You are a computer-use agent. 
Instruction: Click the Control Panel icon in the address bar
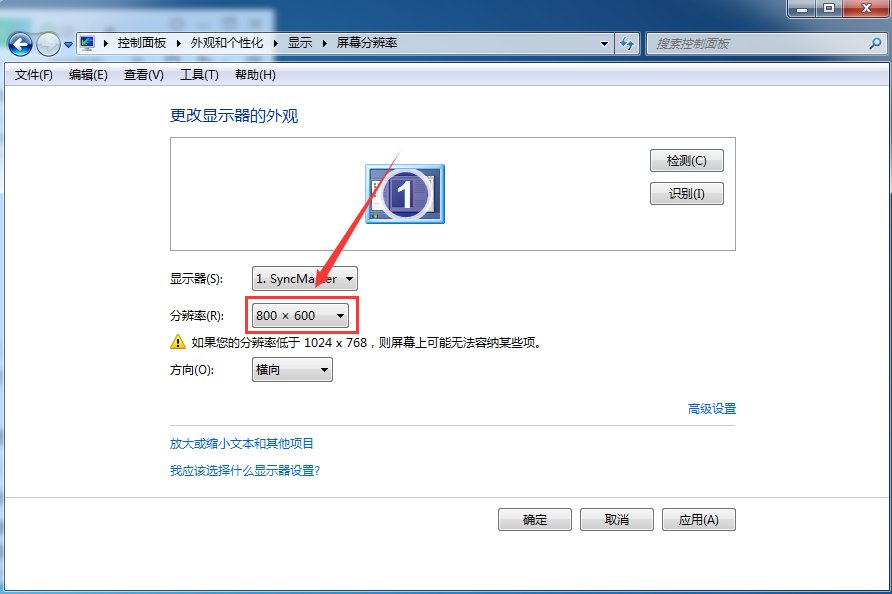click(x=87, y=44)
